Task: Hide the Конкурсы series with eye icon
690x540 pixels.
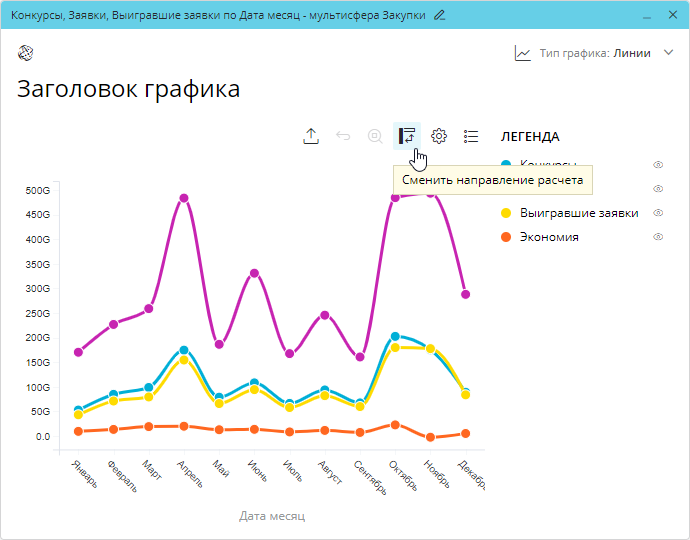Action: pyautogui.click(x=658, y=164)
